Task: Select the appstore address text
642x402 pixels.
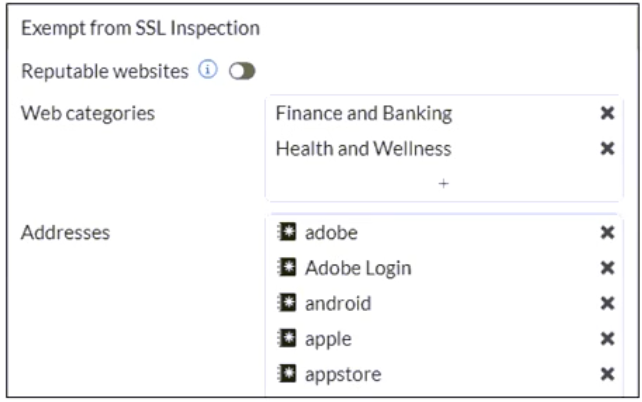Action: point(343,374)
